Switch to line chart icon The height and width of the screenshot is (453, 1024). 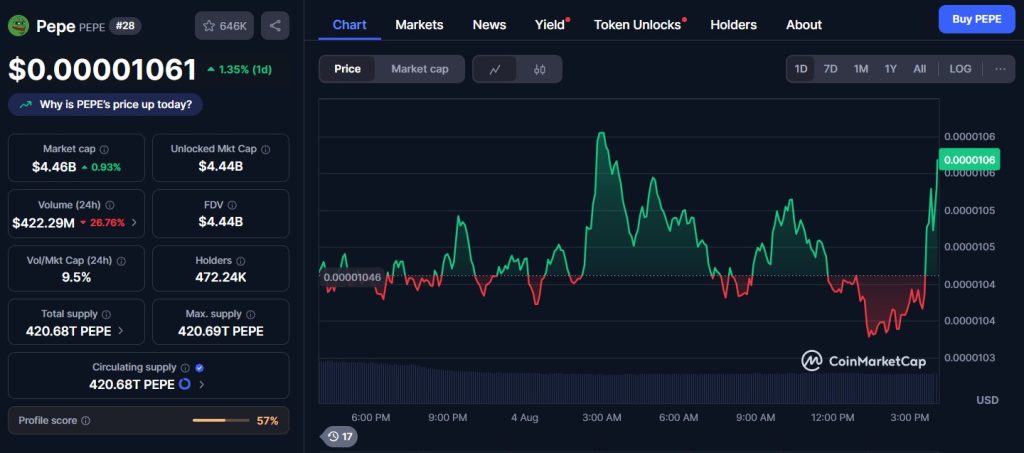pos(495,69)
